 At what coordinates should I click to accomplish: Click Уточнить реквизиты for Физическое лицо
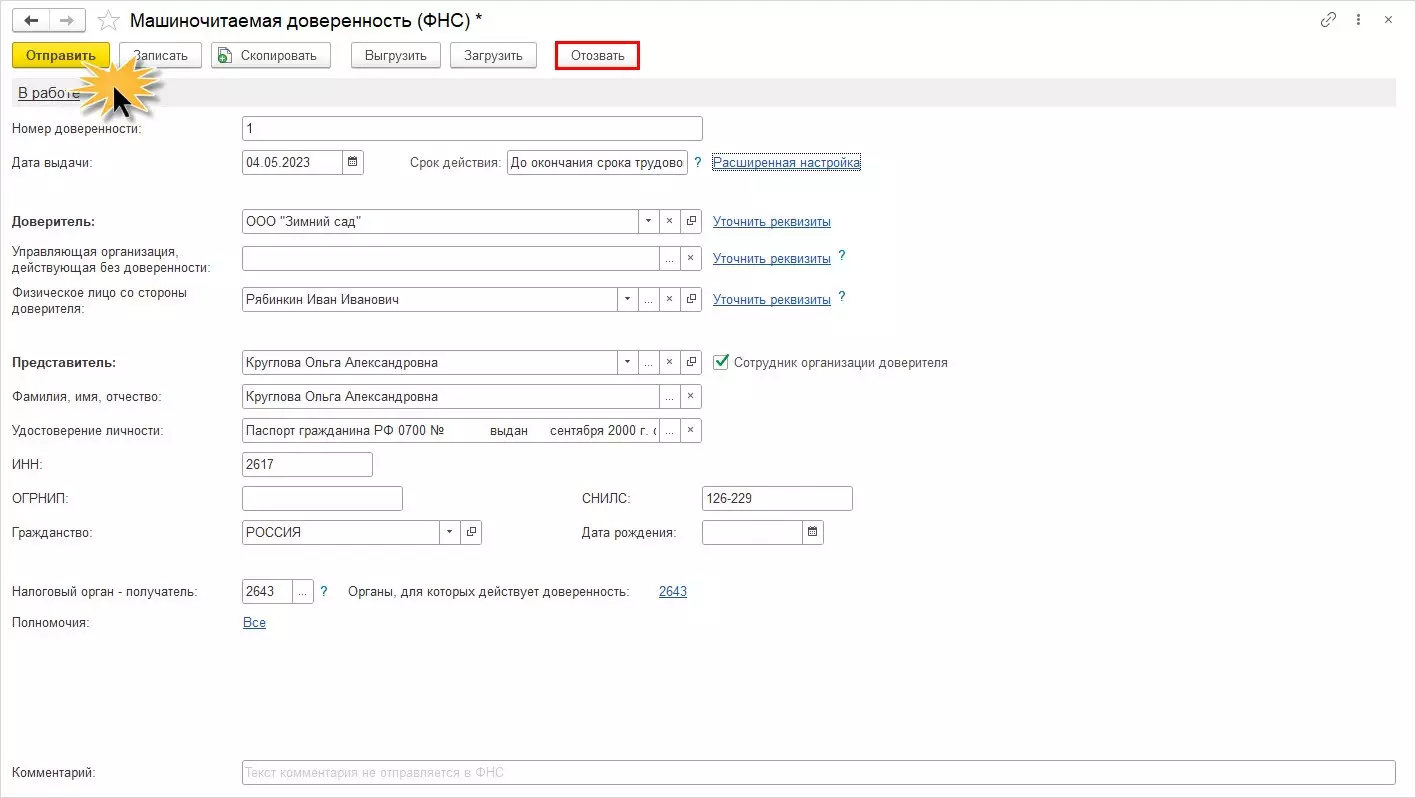click(x=772, y=299)
